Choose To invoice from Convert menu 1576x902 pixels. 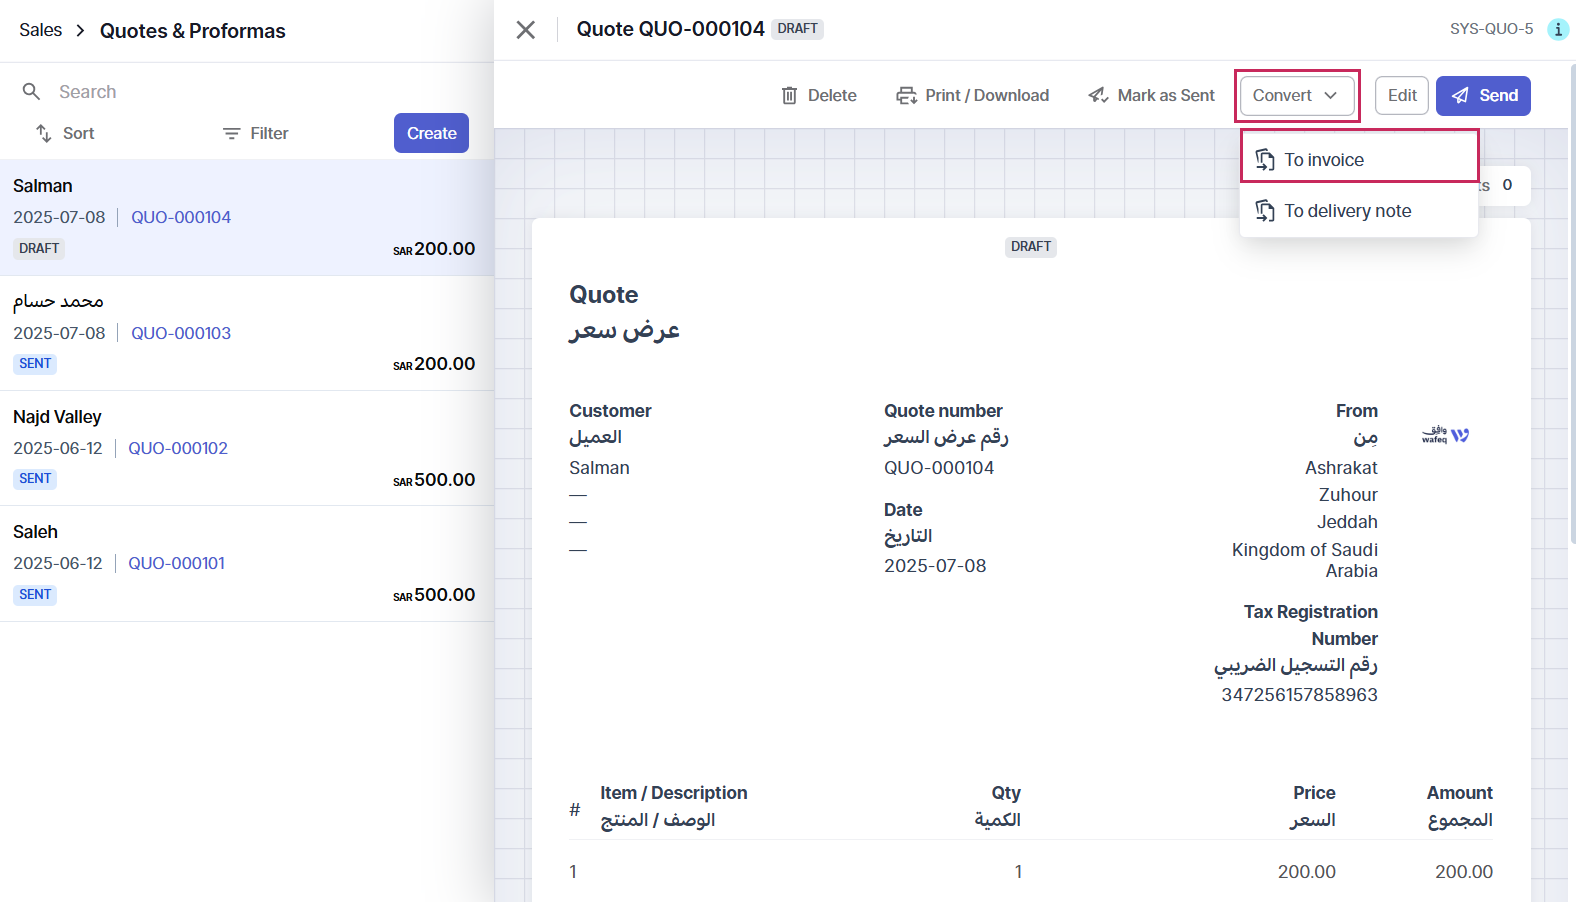click(1323, 160)
